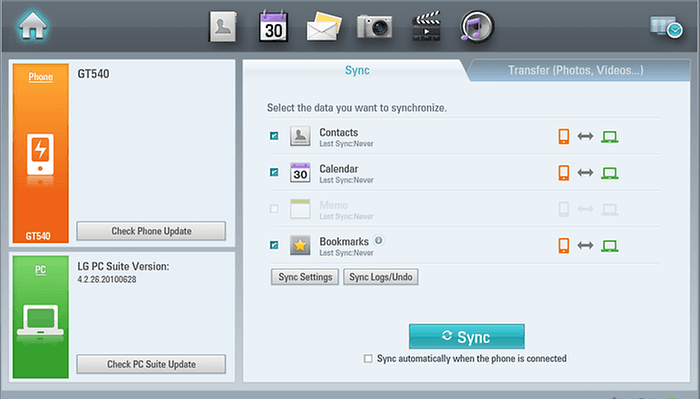
Task: Click the Check PC Suite Update button
Action: click(151, 364)
